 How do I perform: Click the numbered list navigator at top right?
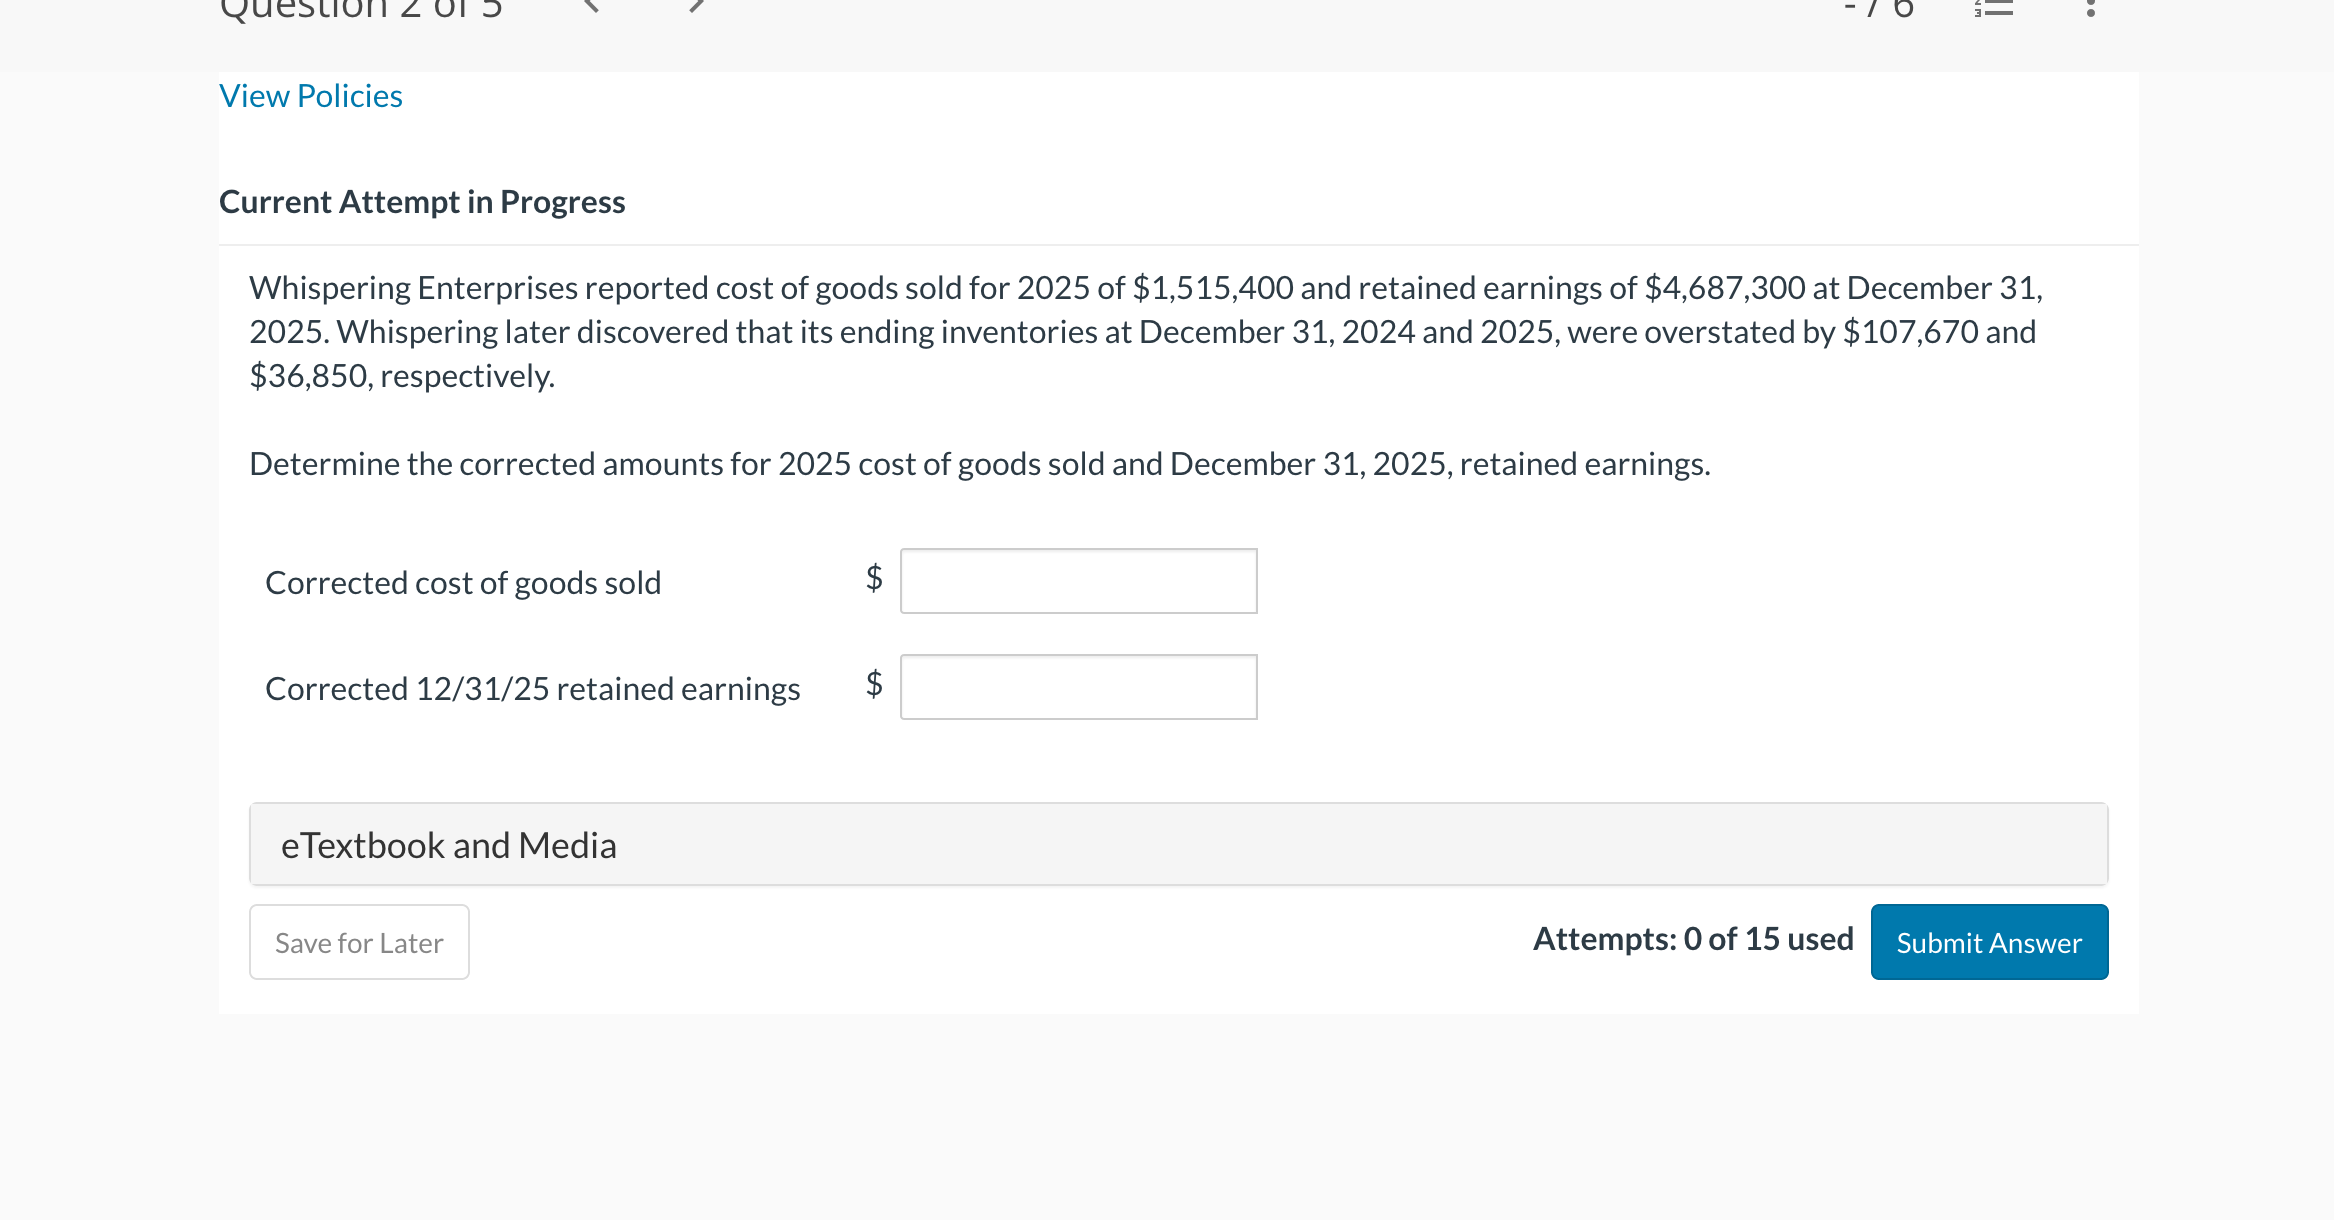point(1997,8)
